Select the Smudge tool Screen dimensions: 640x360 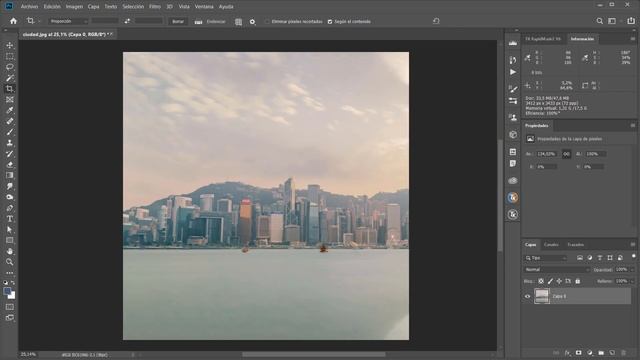(x=10, y=186)
